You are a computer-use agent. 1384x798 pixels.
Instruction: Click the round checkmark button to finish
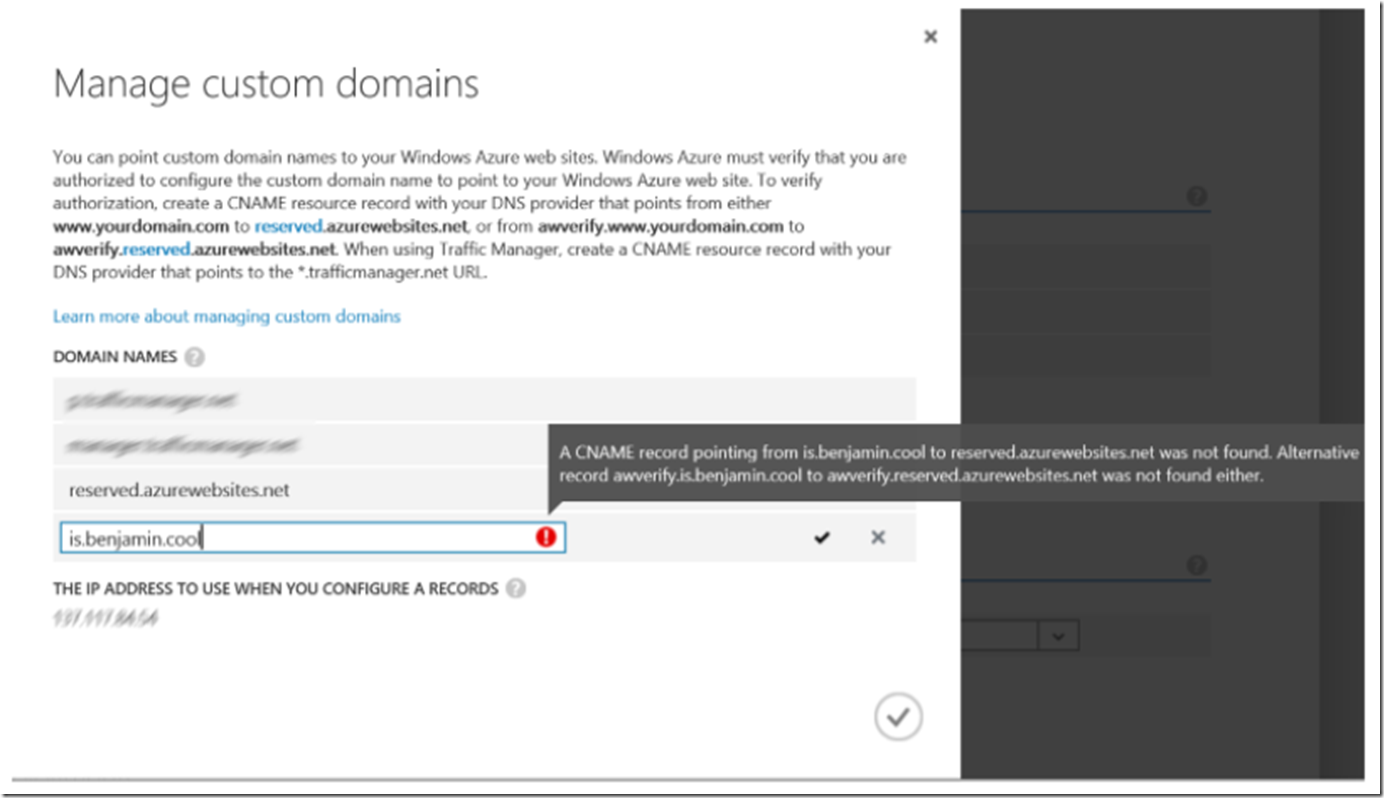tap(898, 716)
